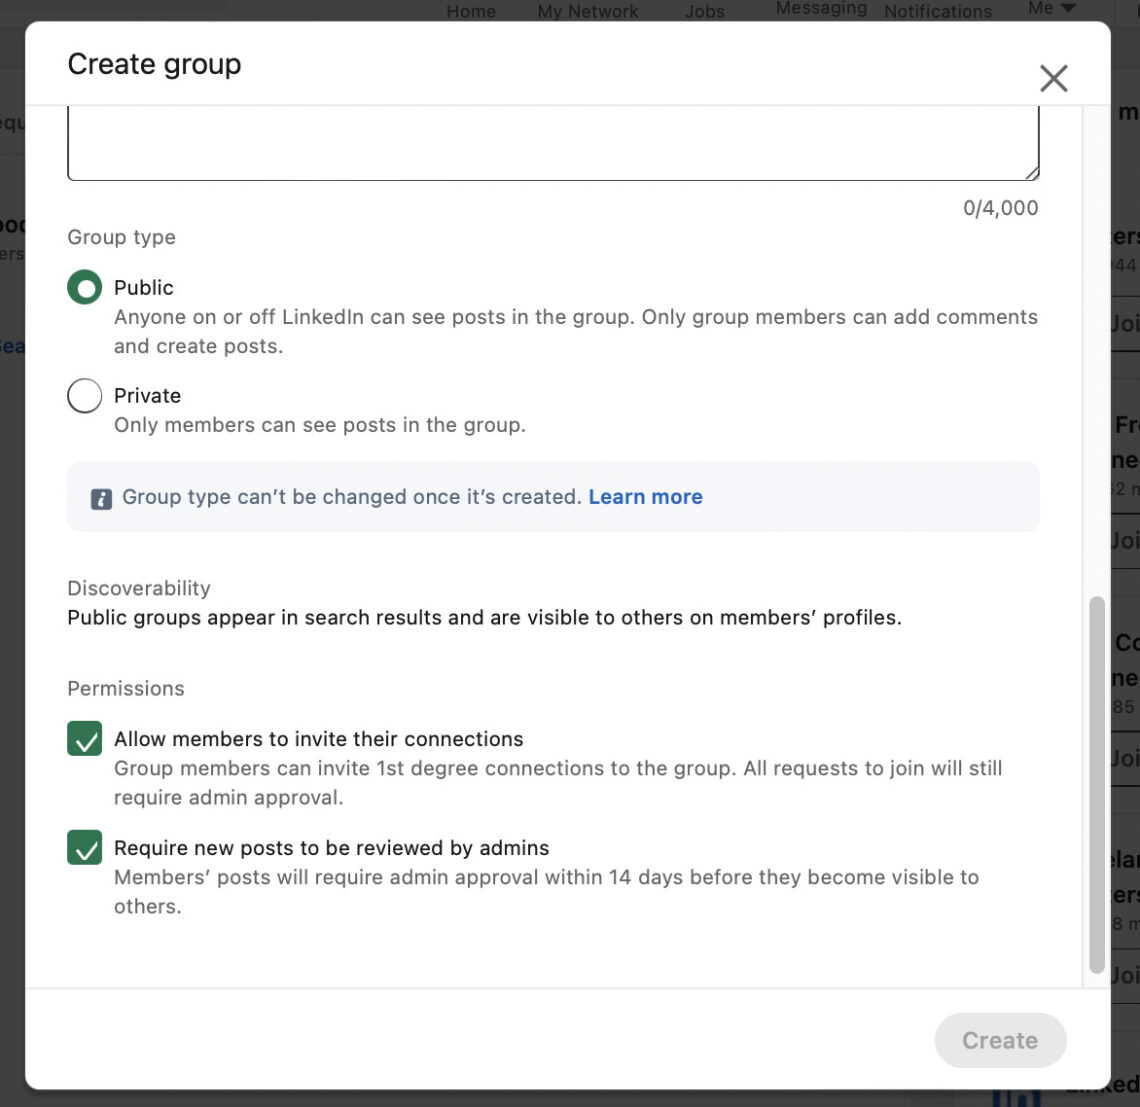
Task: Choose the Private group type
Action: pyautogui.click(x=84, y=395)
